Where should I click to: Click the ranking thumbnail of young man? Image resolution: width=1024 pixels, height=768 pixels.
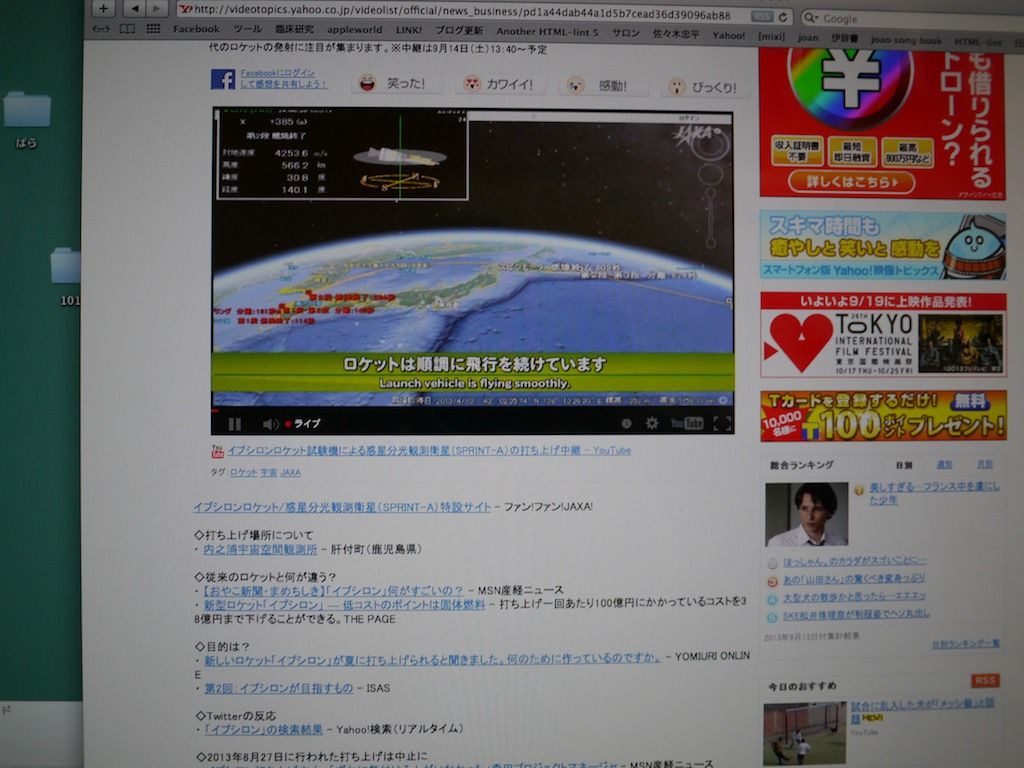point(807,515)
